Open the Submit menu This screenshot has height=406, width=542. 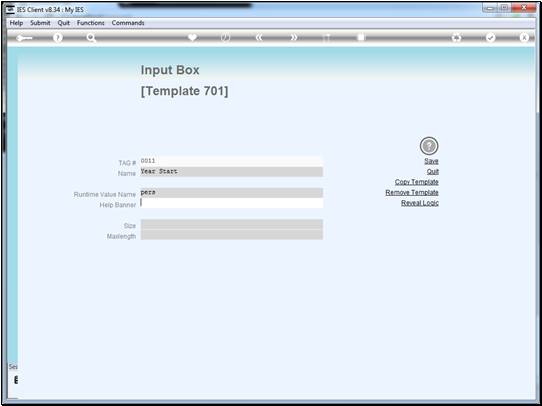point(40,23)
